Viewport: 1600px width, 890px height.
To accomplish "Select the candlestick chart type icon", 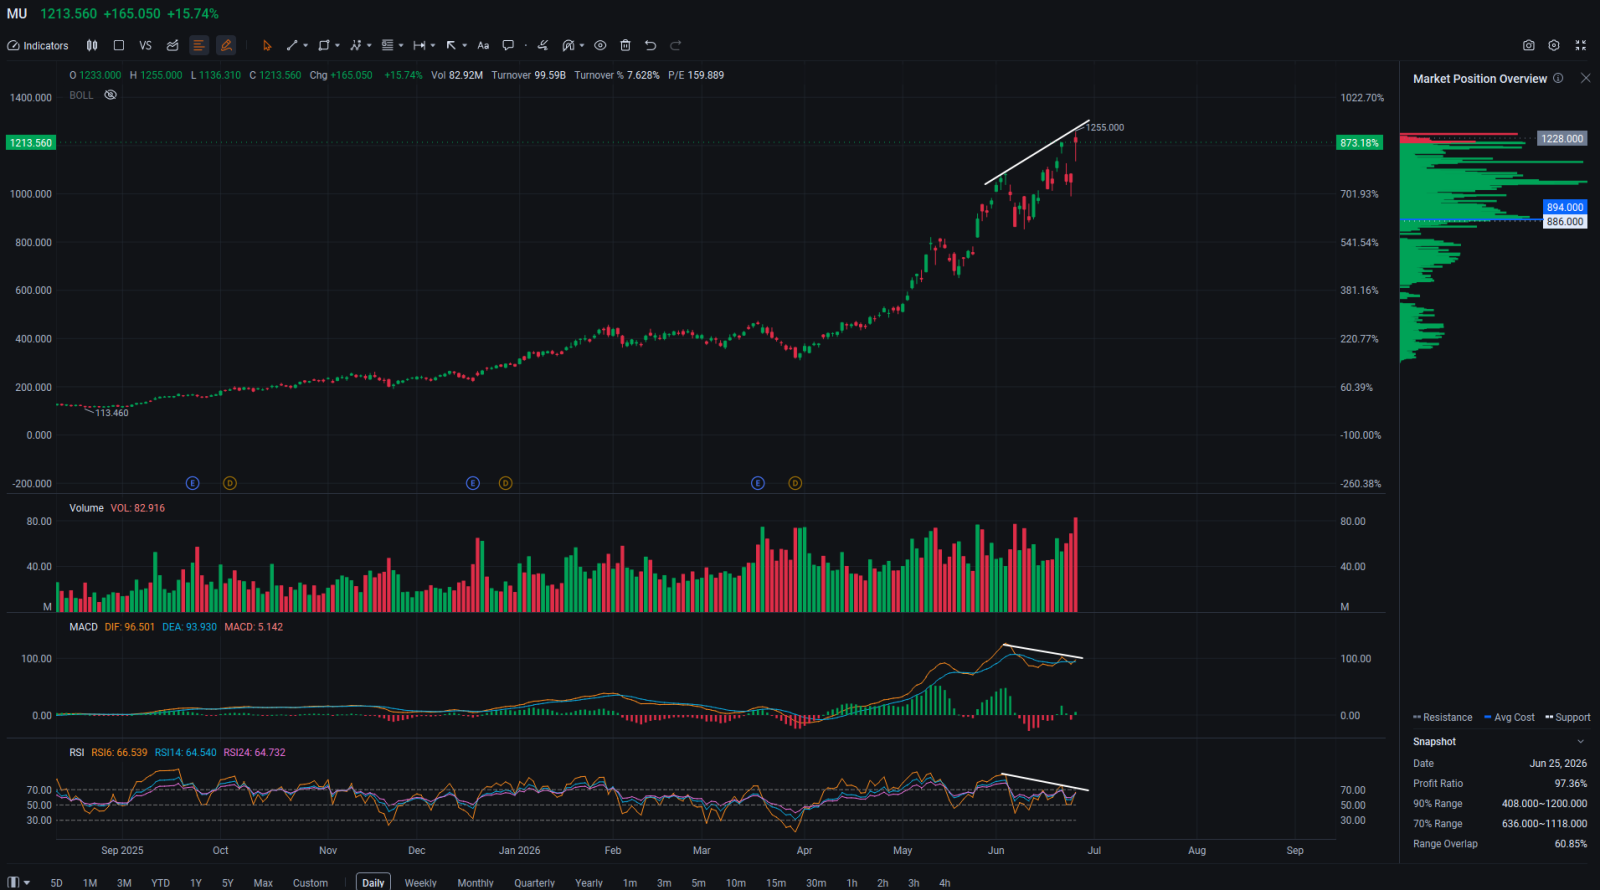I will 92,45.
